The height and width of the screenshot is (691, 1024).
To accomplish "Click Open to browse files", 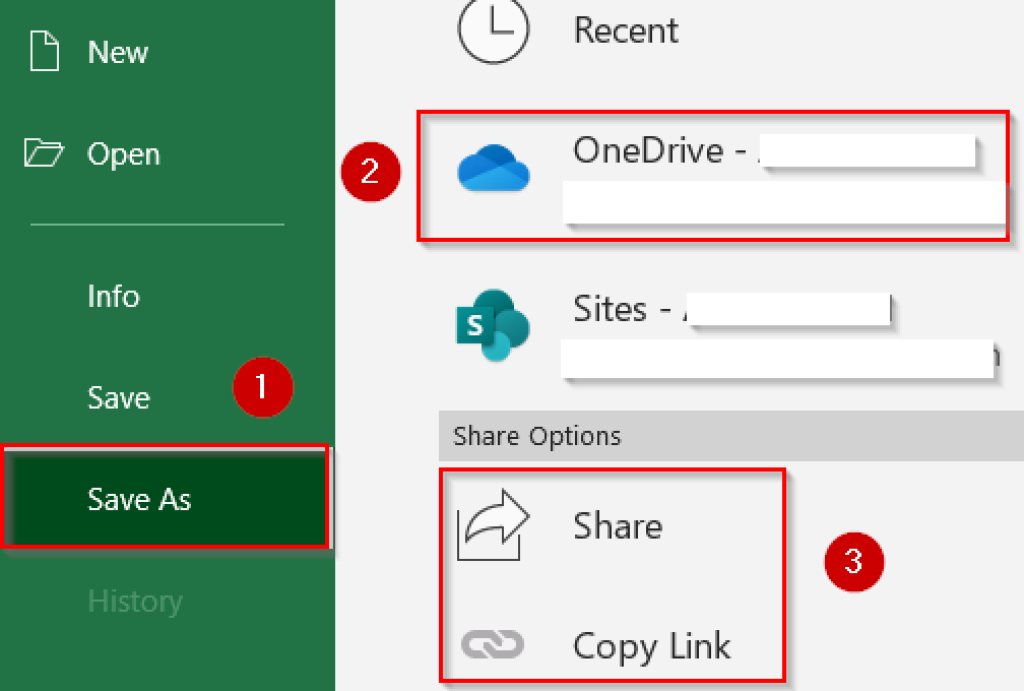I will coord(124,154).
